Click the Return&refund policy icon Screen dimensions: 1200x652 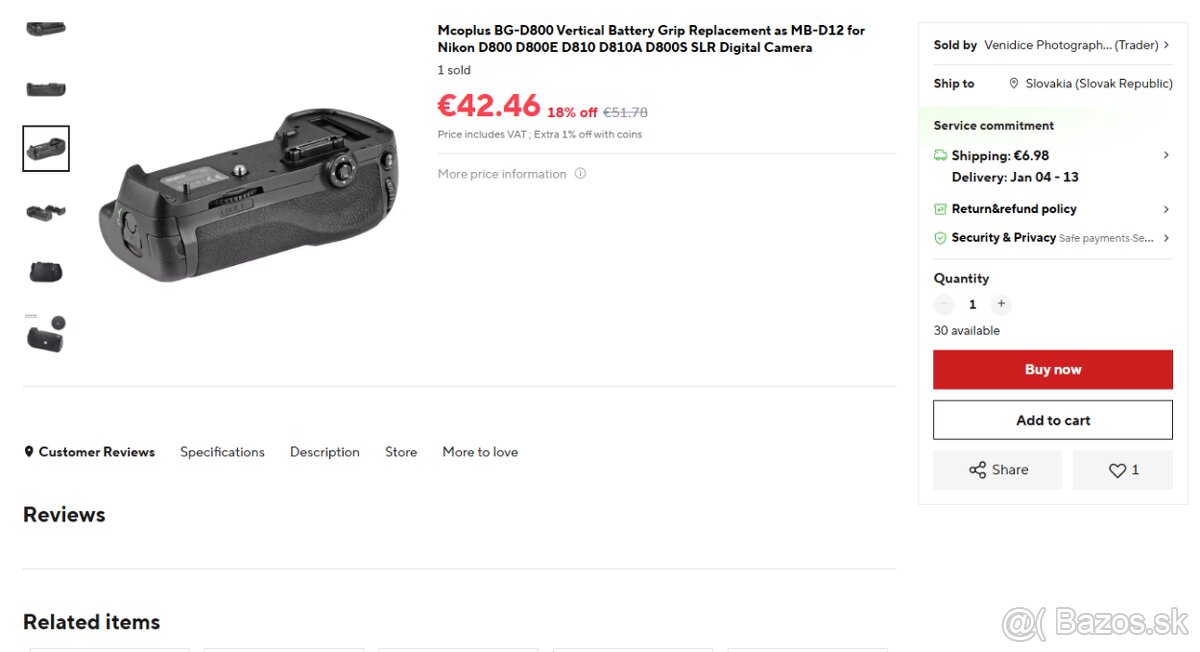940,209
